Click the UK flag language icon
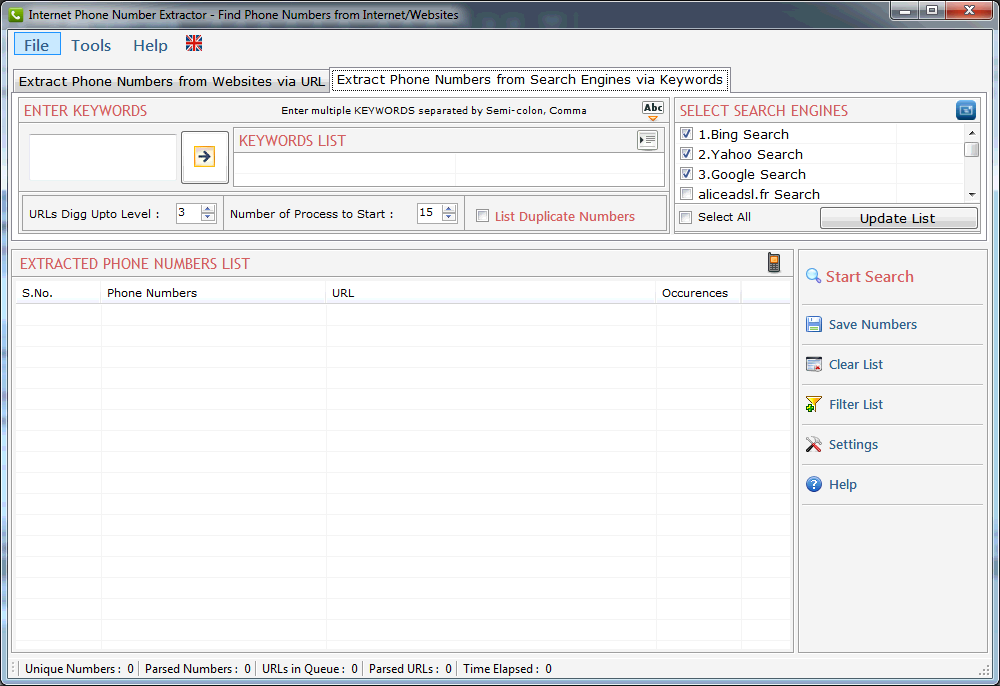Viewport: 1000px width, 686px height. pos(194,43)
